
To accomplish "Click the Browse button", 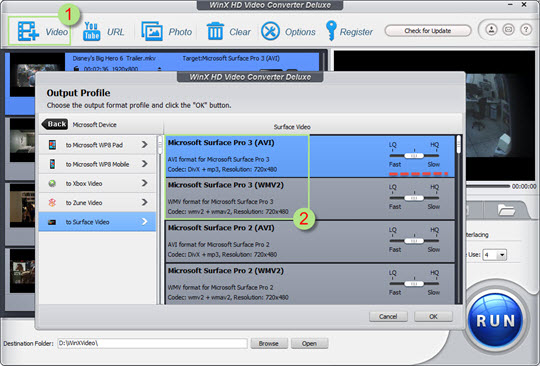I will [269, 343].
